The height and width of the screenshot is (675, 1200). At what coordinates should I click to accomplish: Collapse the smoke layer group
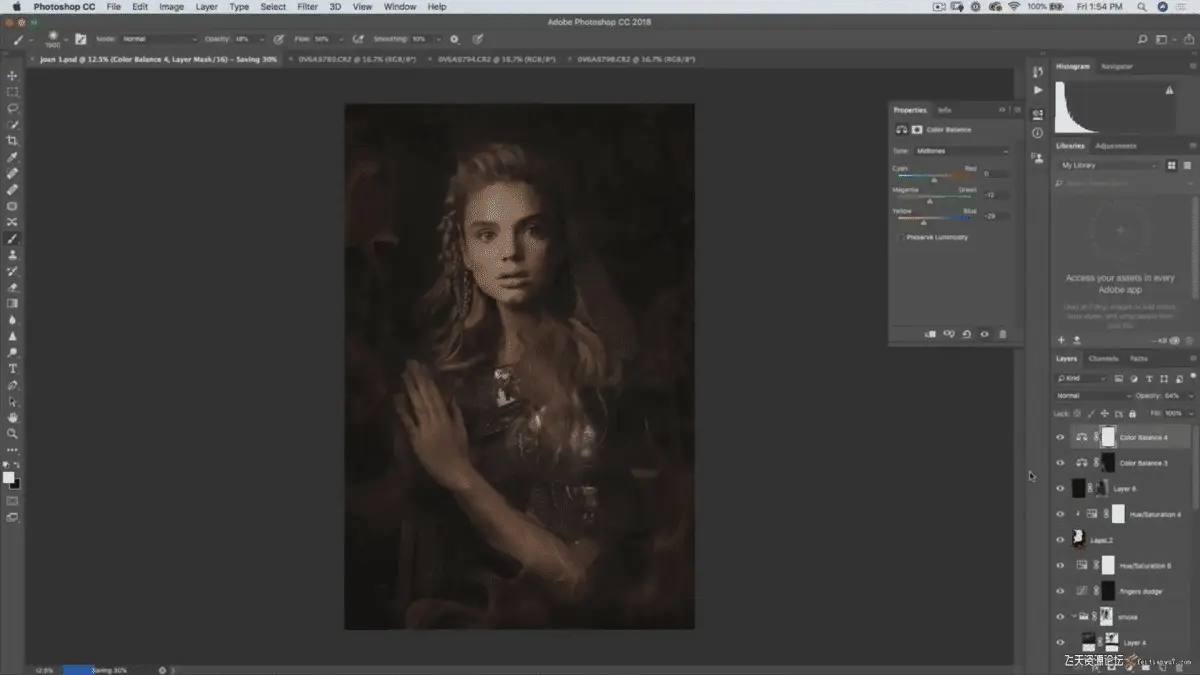pos(1073,617)
